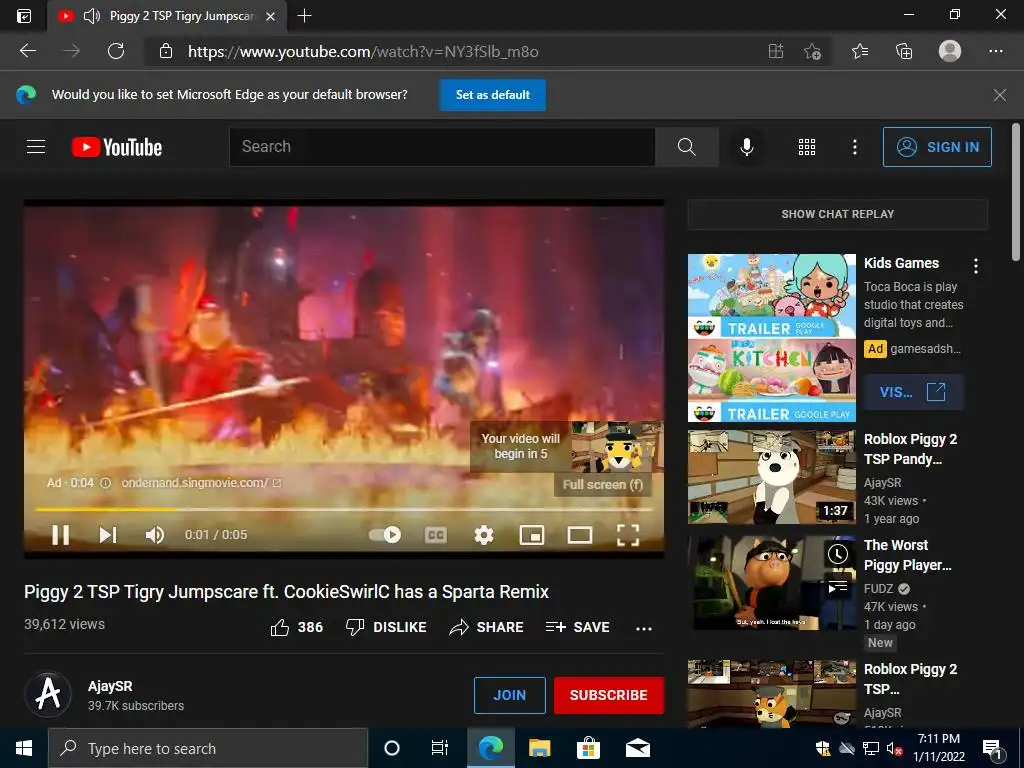Focus the YouTube Search input field
This screenshot has width=1024, height=768.
coord(442,147)
